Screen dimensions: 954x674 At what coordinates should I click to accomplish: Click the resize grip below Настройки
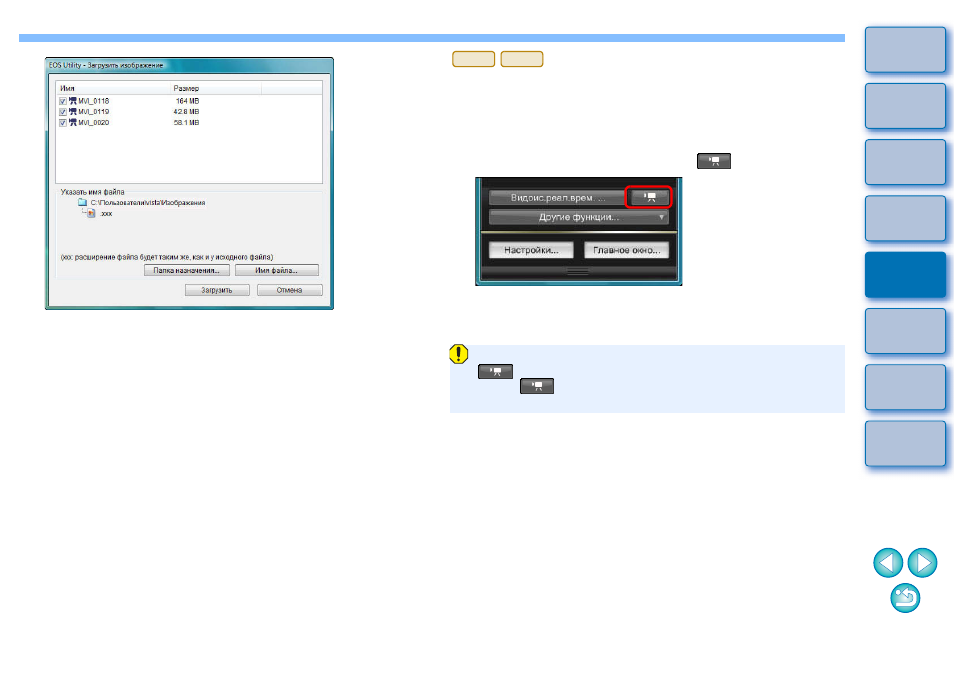(x=578, y=271)
